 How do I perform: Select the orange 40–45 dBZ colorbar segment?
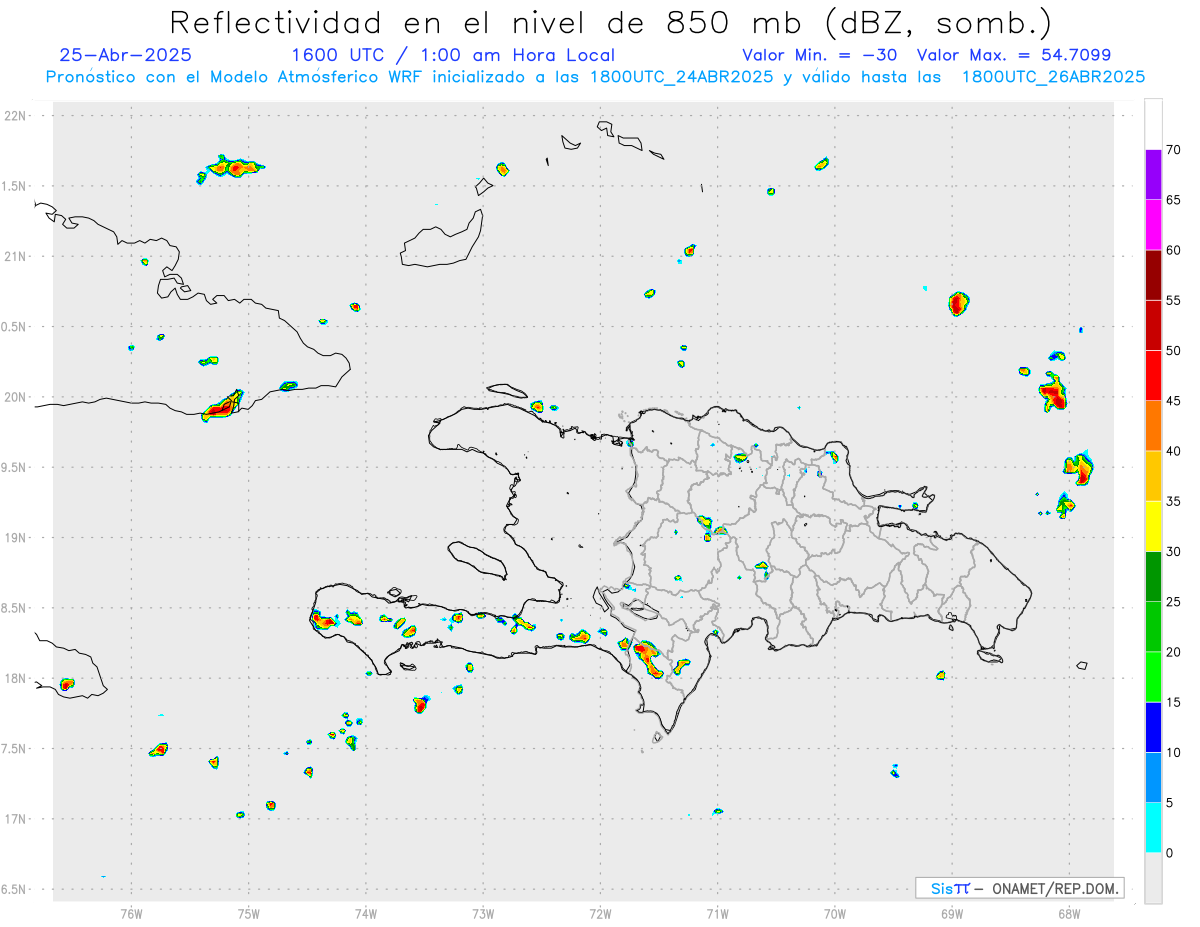(1153, 426)
